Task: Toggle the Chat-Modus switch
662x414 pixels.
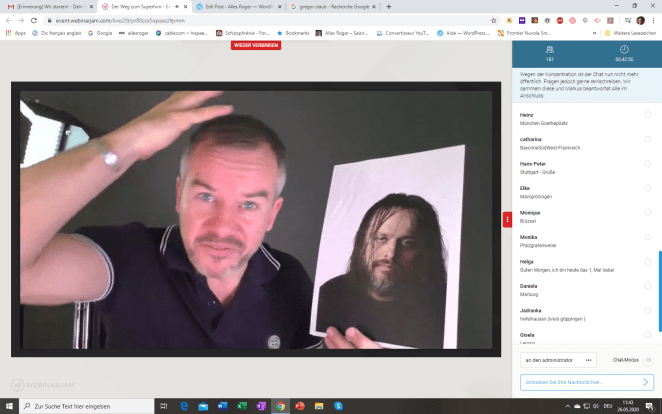Action: pyautogui.click(x=648, y=359)
